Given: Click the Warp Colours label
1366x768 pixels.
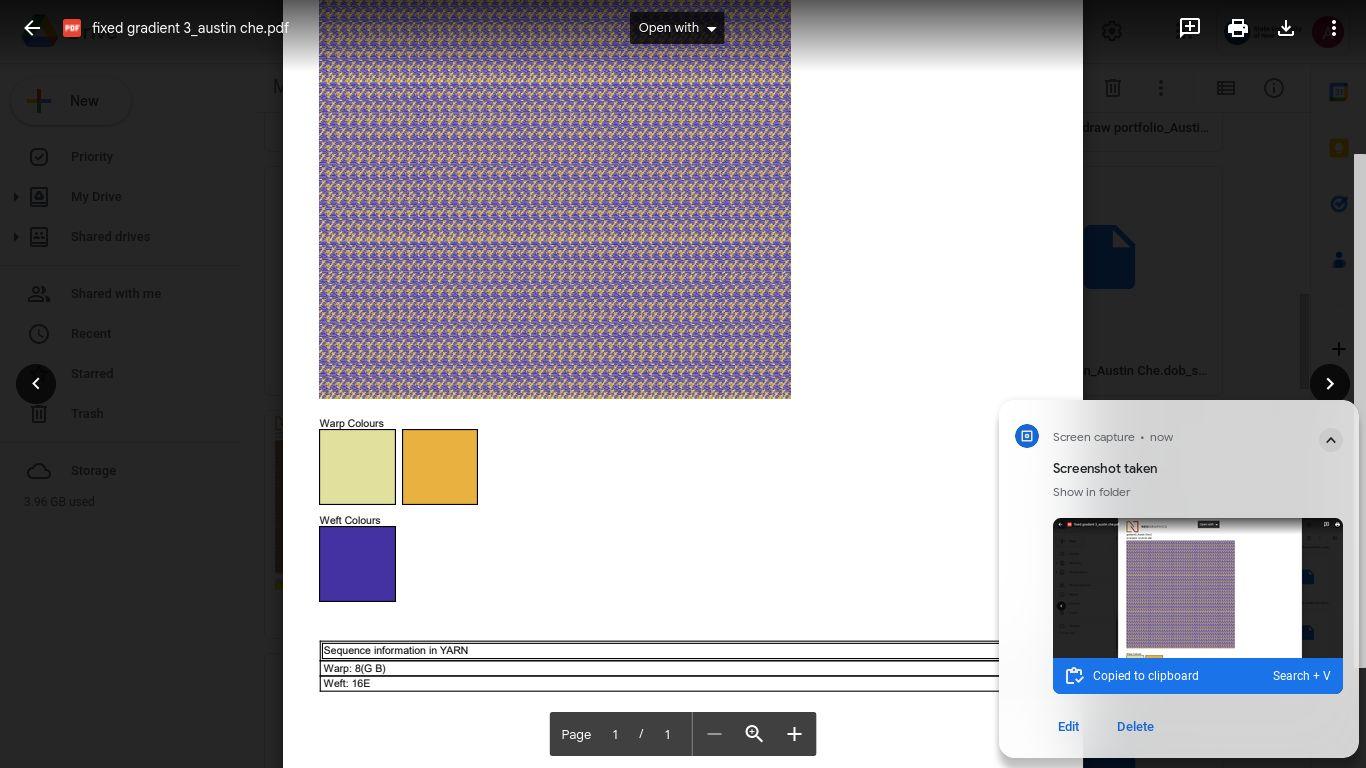Looking at the screenshot, I should [351, 424].
